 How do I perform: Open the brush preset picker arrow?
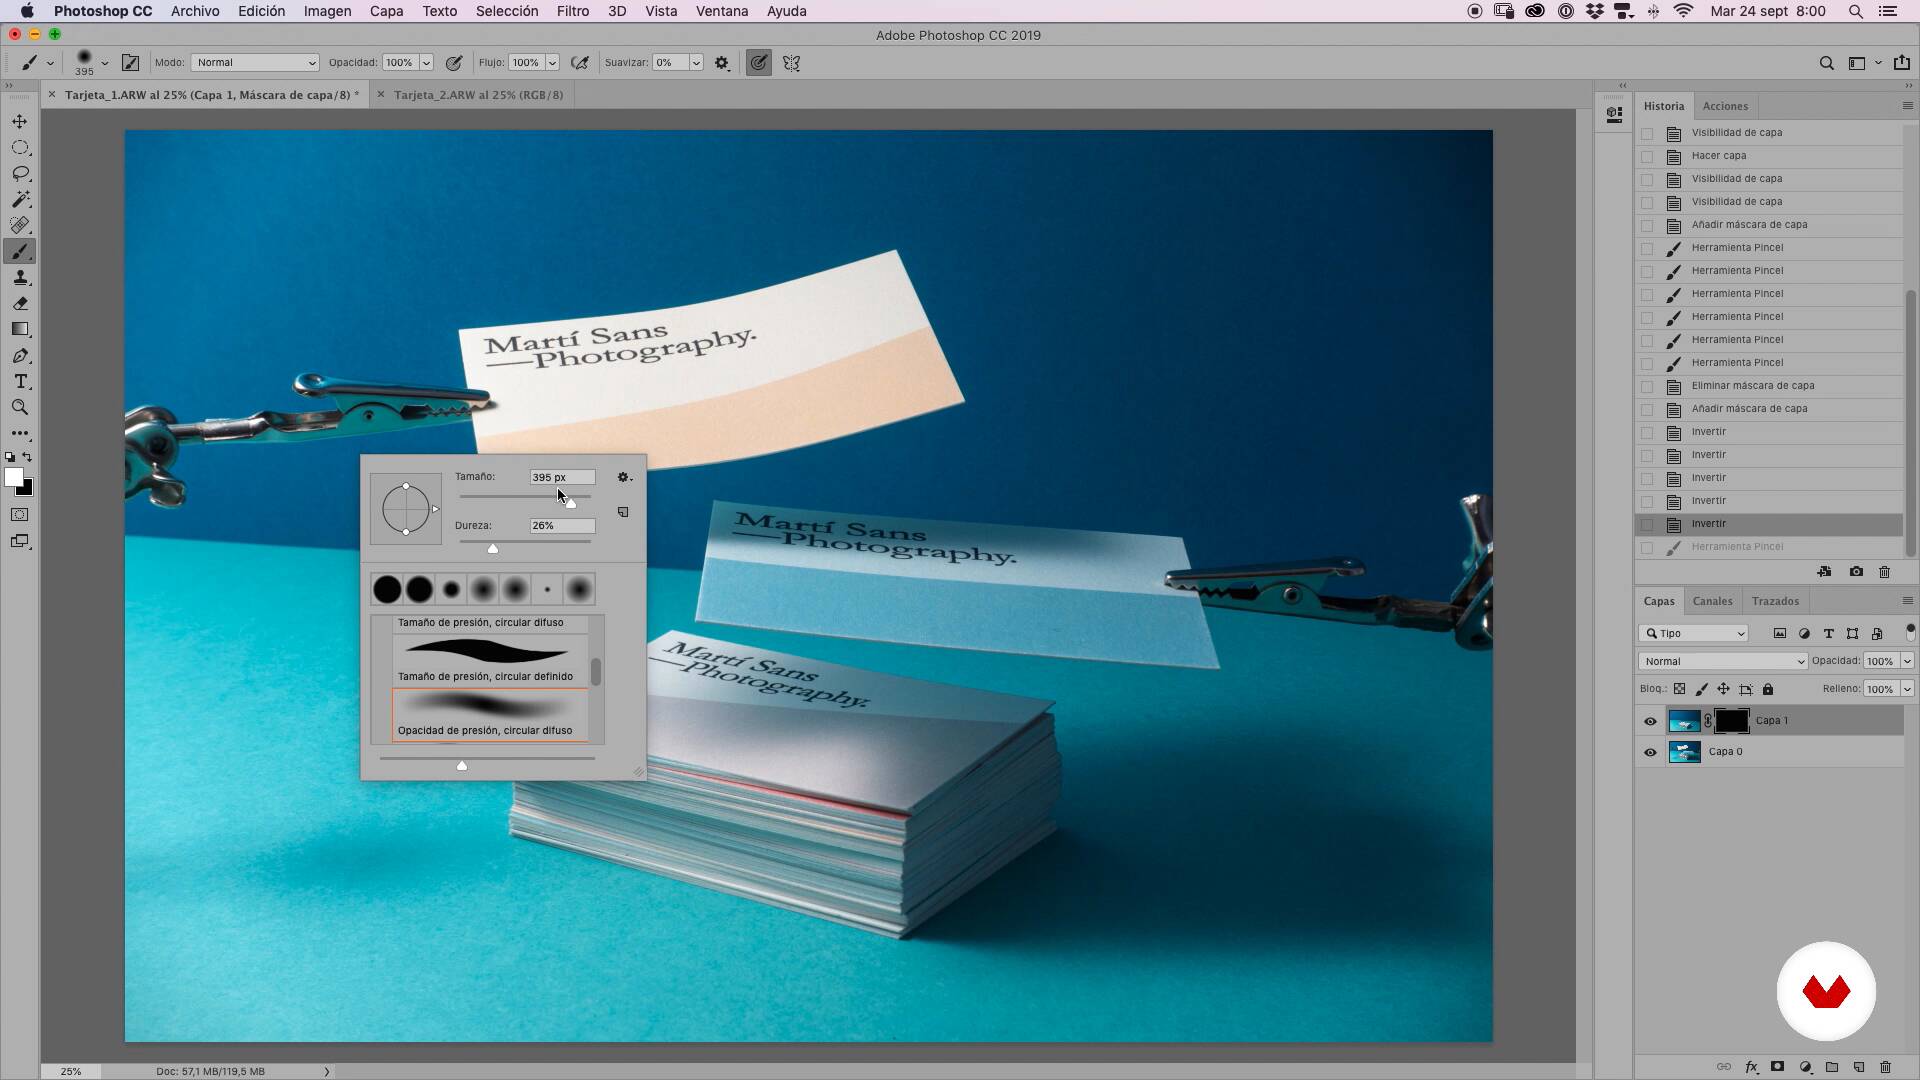(105, 63)
